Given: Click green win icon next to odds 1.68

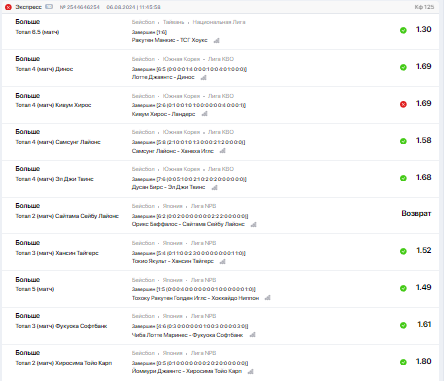Looking at the screenshot, I should 403,178.
